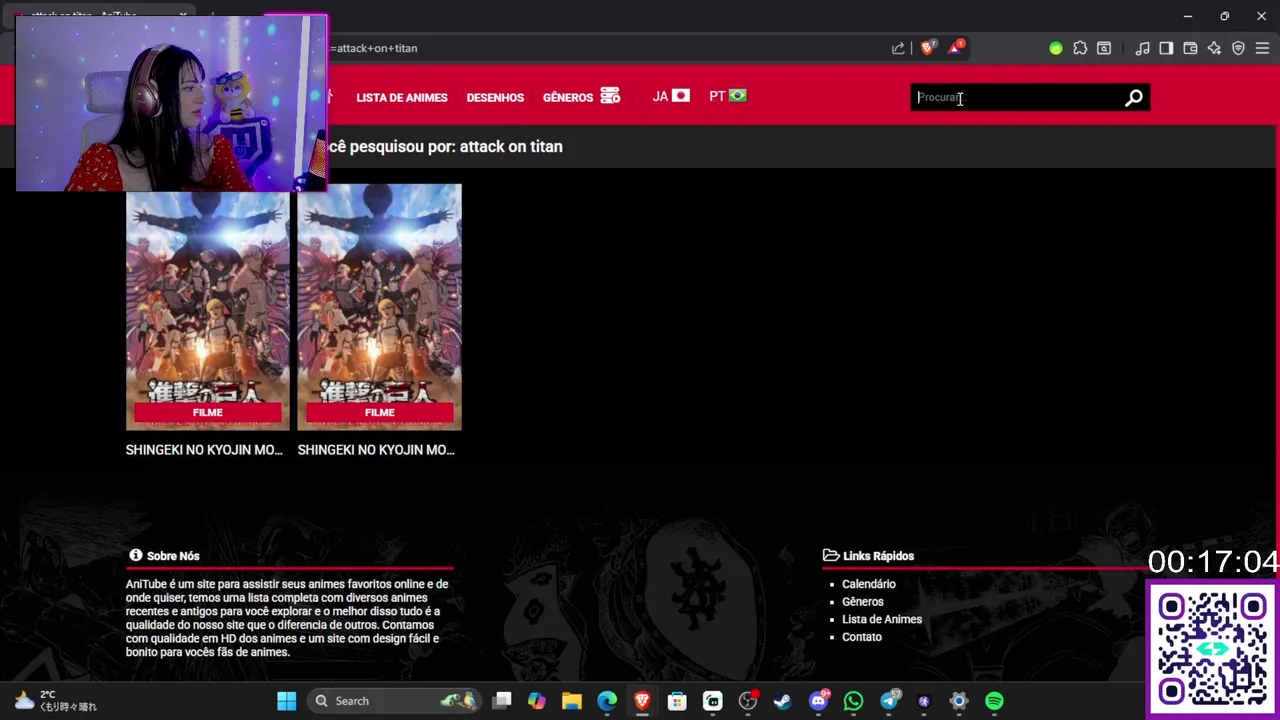Click FILME label on second poster
This screenshot has width=1280, height=720.
click(x=379, y=412)
